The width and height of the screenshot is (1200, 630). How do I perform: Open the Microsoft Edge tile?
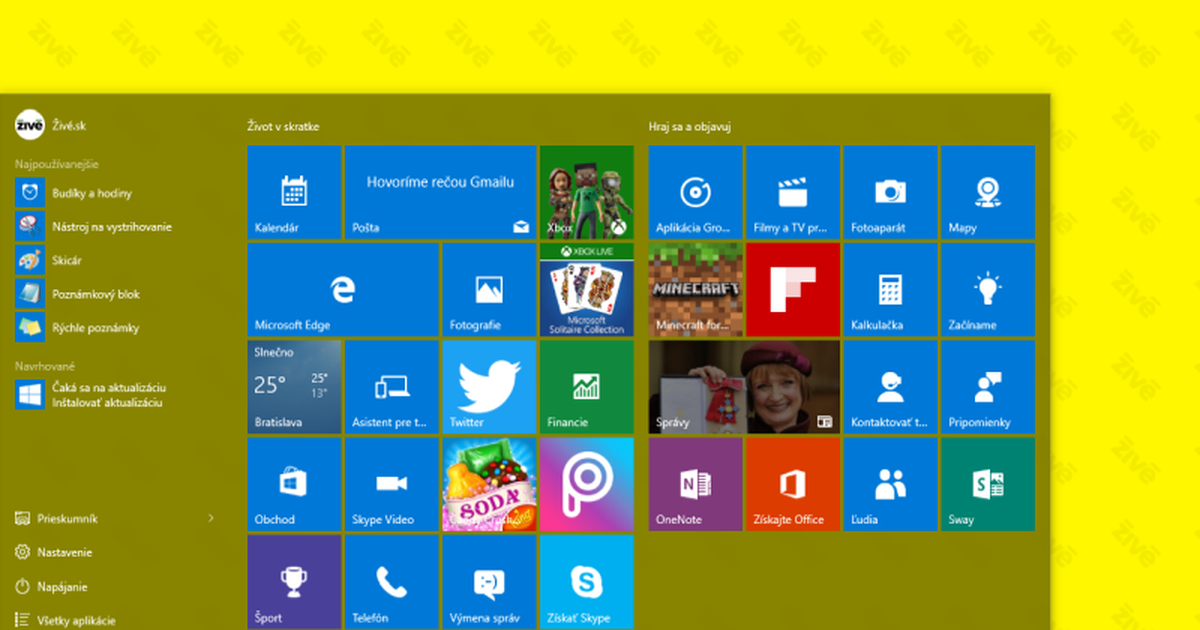pyautogui.click(x=342, y=289)
